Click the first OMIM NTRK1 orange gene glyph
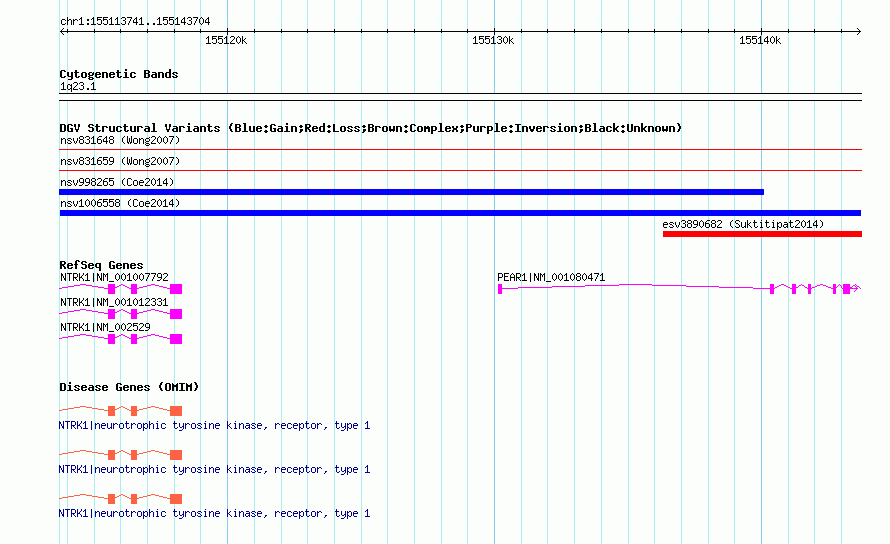This screenshot has width=890, height=544. coord(120,411)
